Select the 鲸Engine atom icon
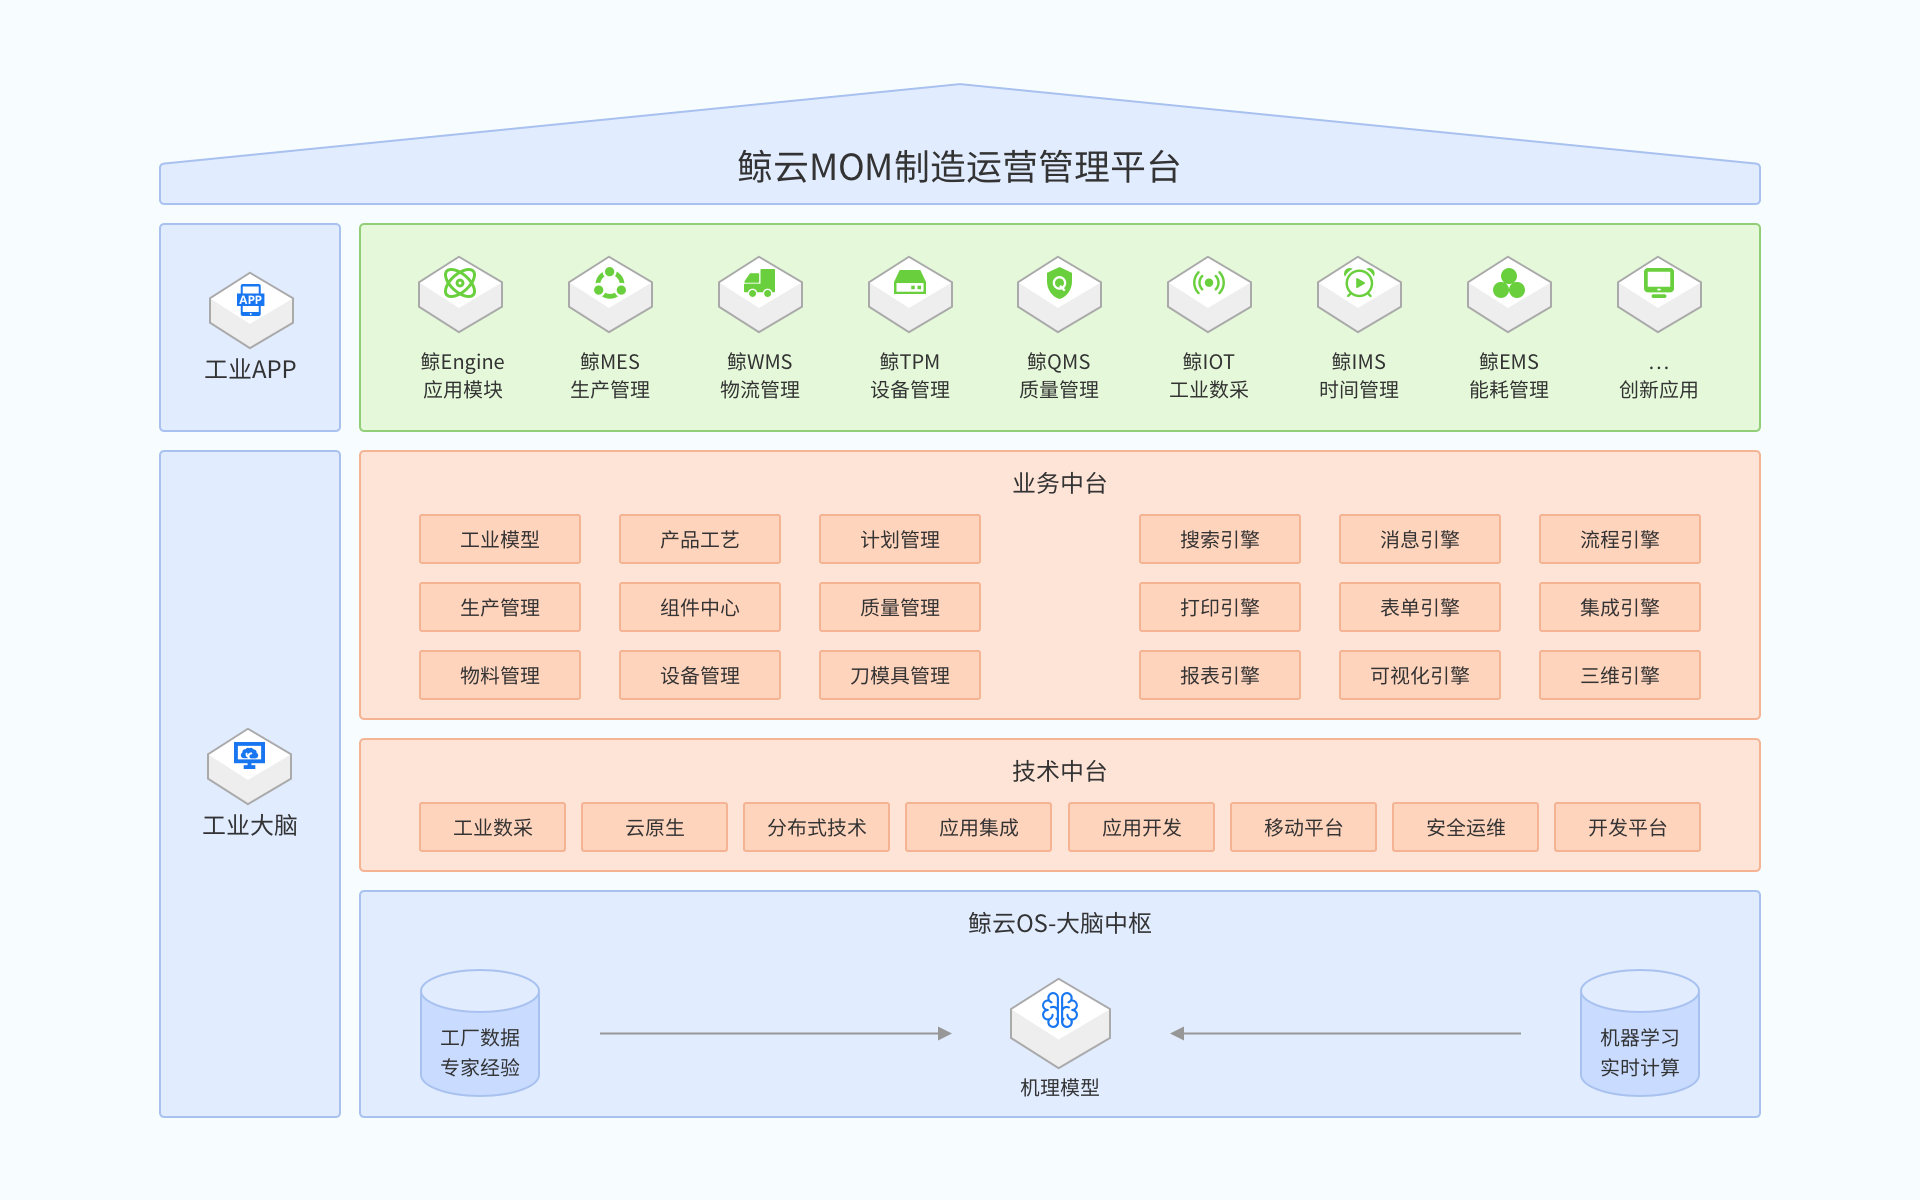The width and height of the screenshot is (1920, 1200). [x=460, y=294]
